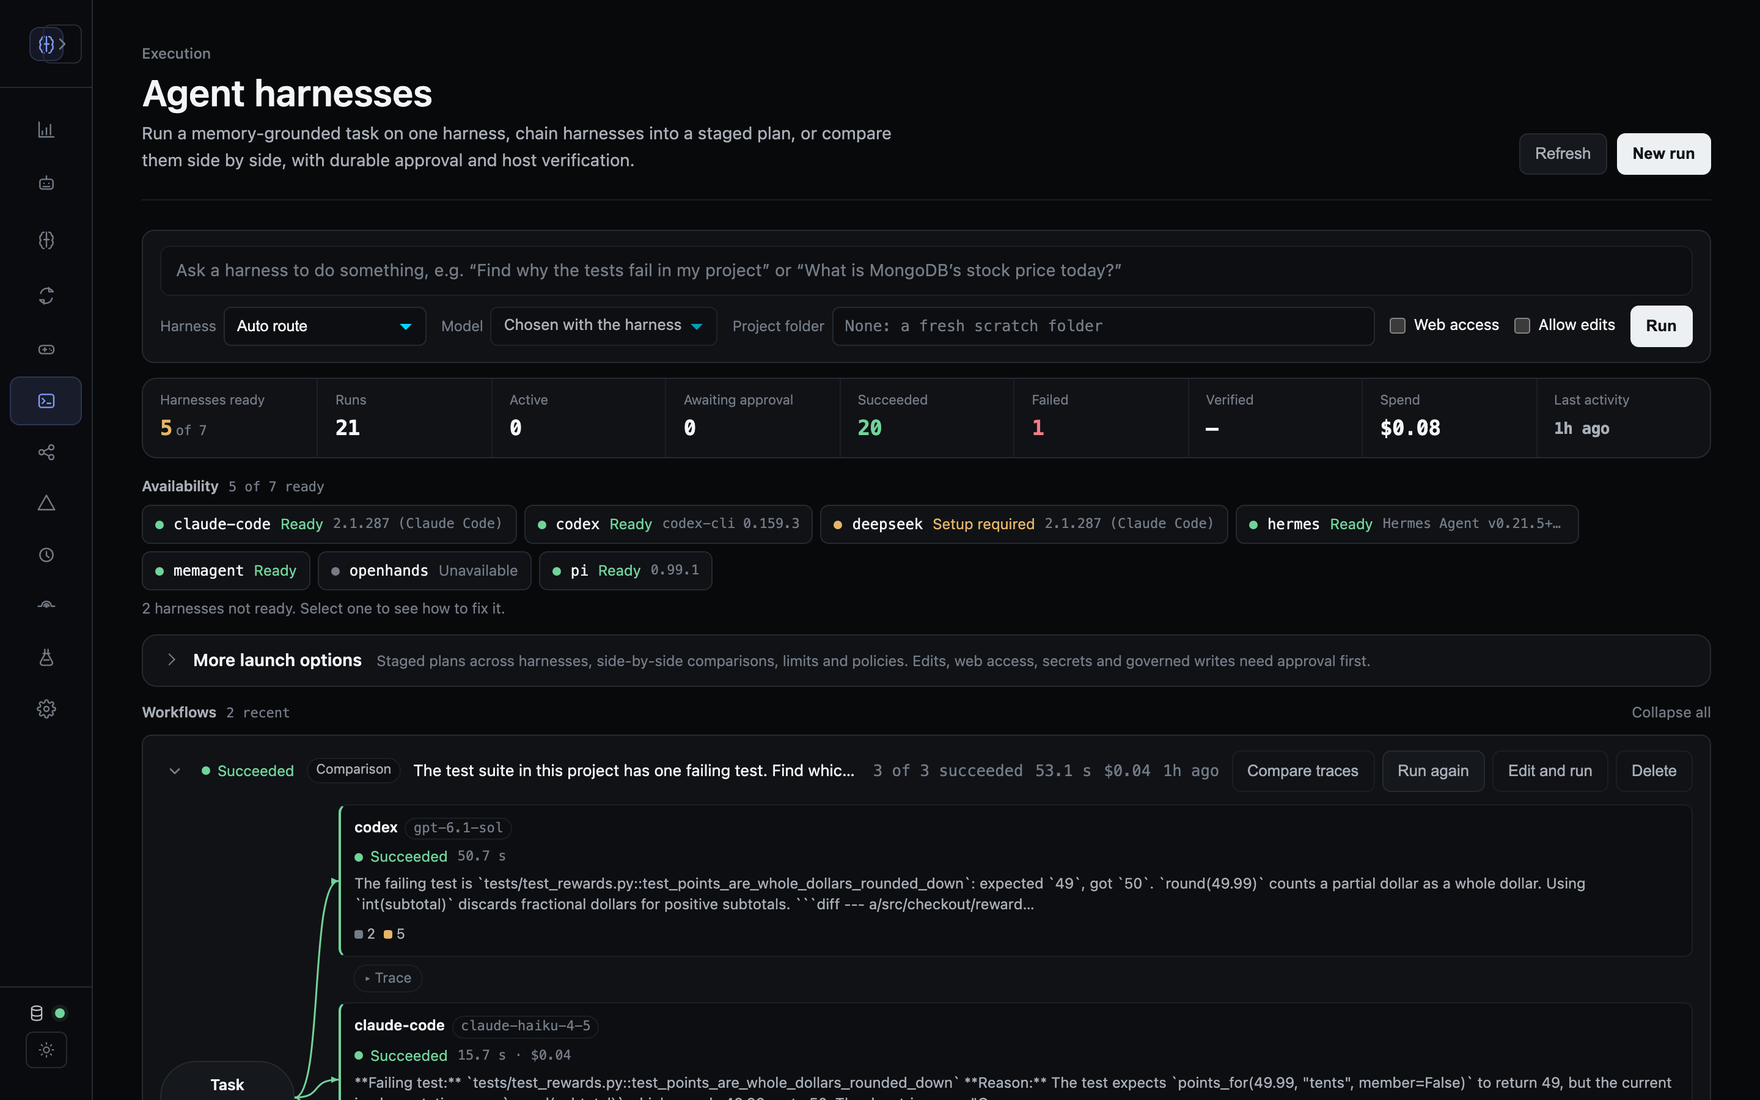Collapse the Succeeded Comparison workflow chevron
This screenshot has width=1760, height=1100.
point(175,771)
